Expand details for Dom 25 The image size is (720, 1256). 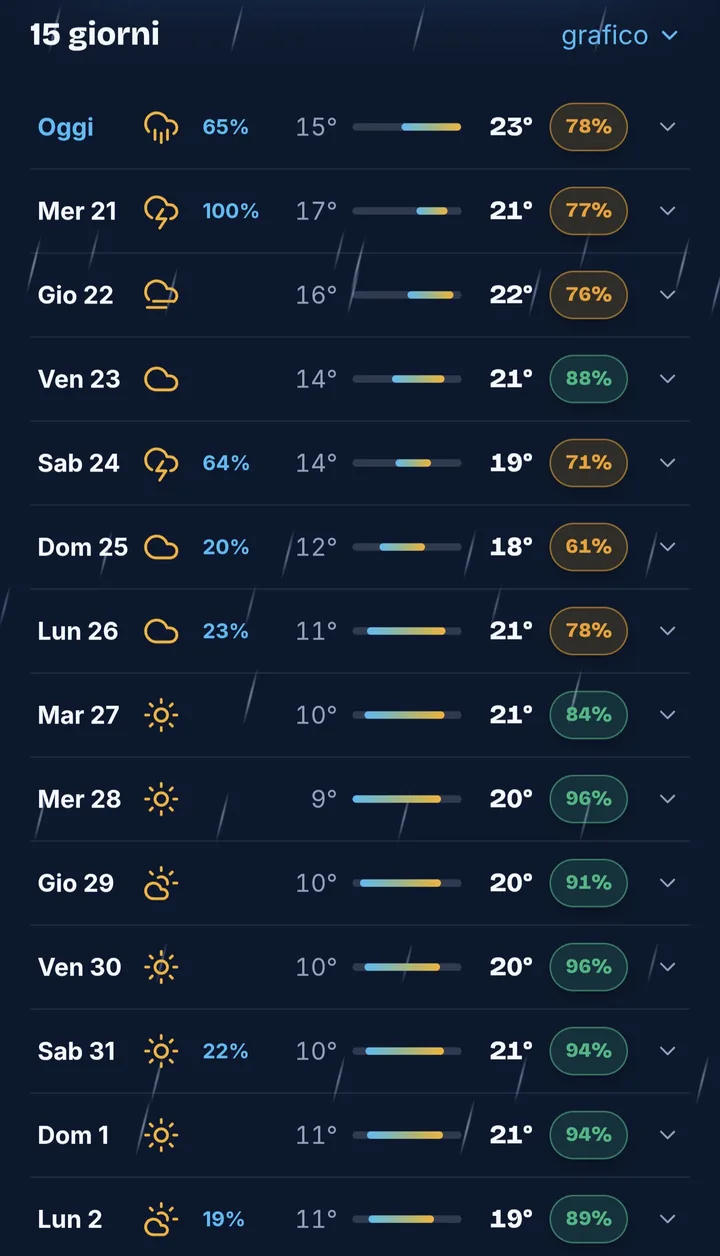(668, 547)
